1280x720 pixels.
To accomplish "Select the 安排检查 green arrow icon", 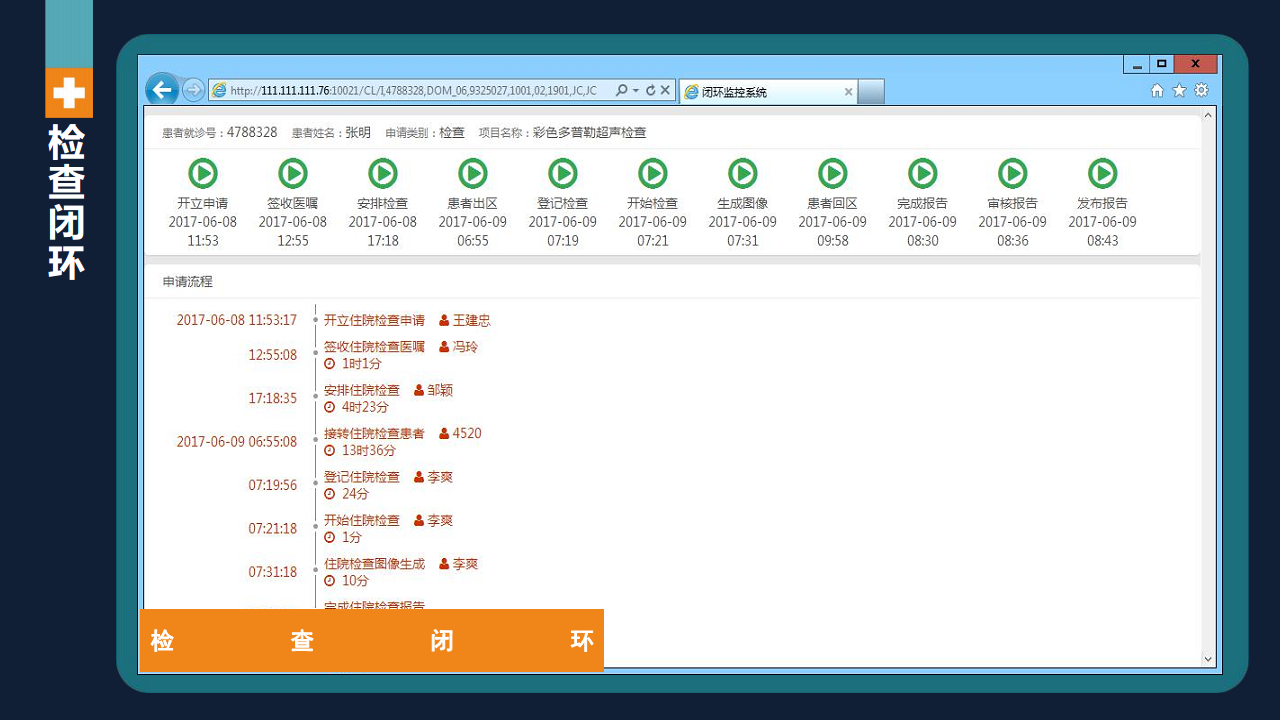I will pos(383,173).
